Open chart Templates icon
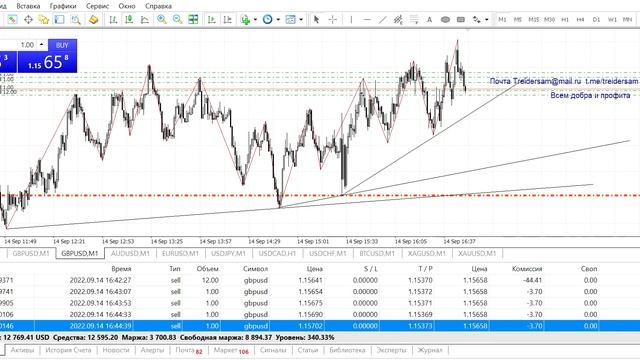The width and height of the screenshot is (640, 360). [x=290, y=19]
